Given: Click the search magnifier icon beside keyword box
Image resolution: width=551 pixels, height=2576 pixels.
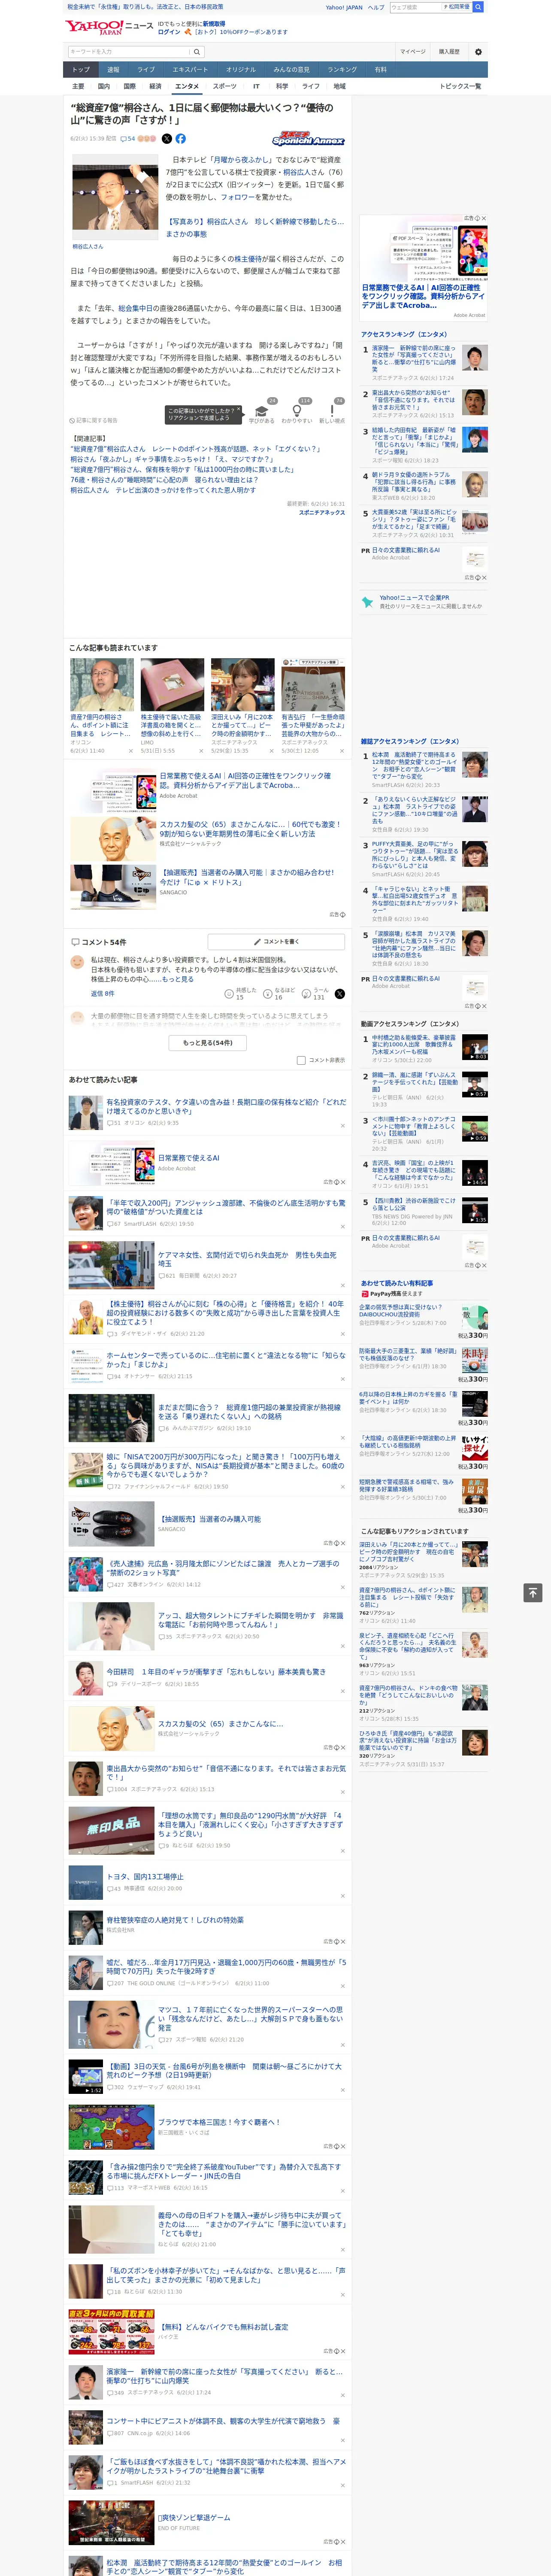Looking at the screenshot, I should [197, 52].
